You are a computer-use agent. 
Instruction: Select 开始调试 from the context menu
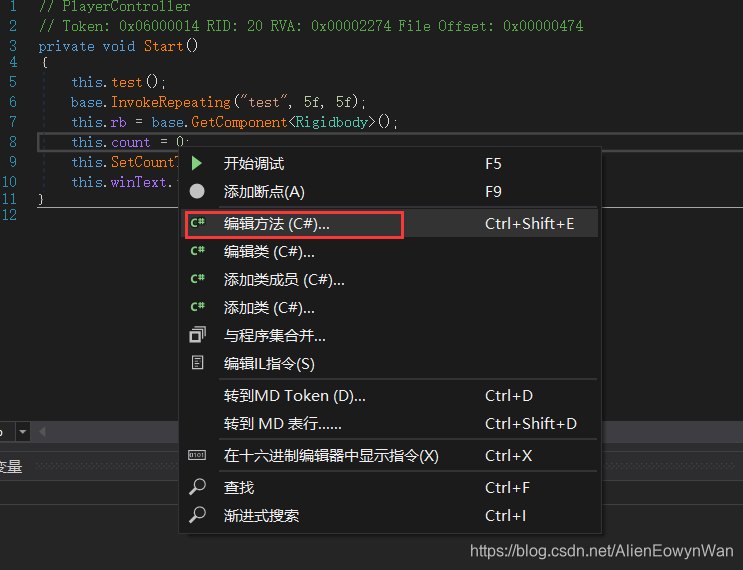390,163
